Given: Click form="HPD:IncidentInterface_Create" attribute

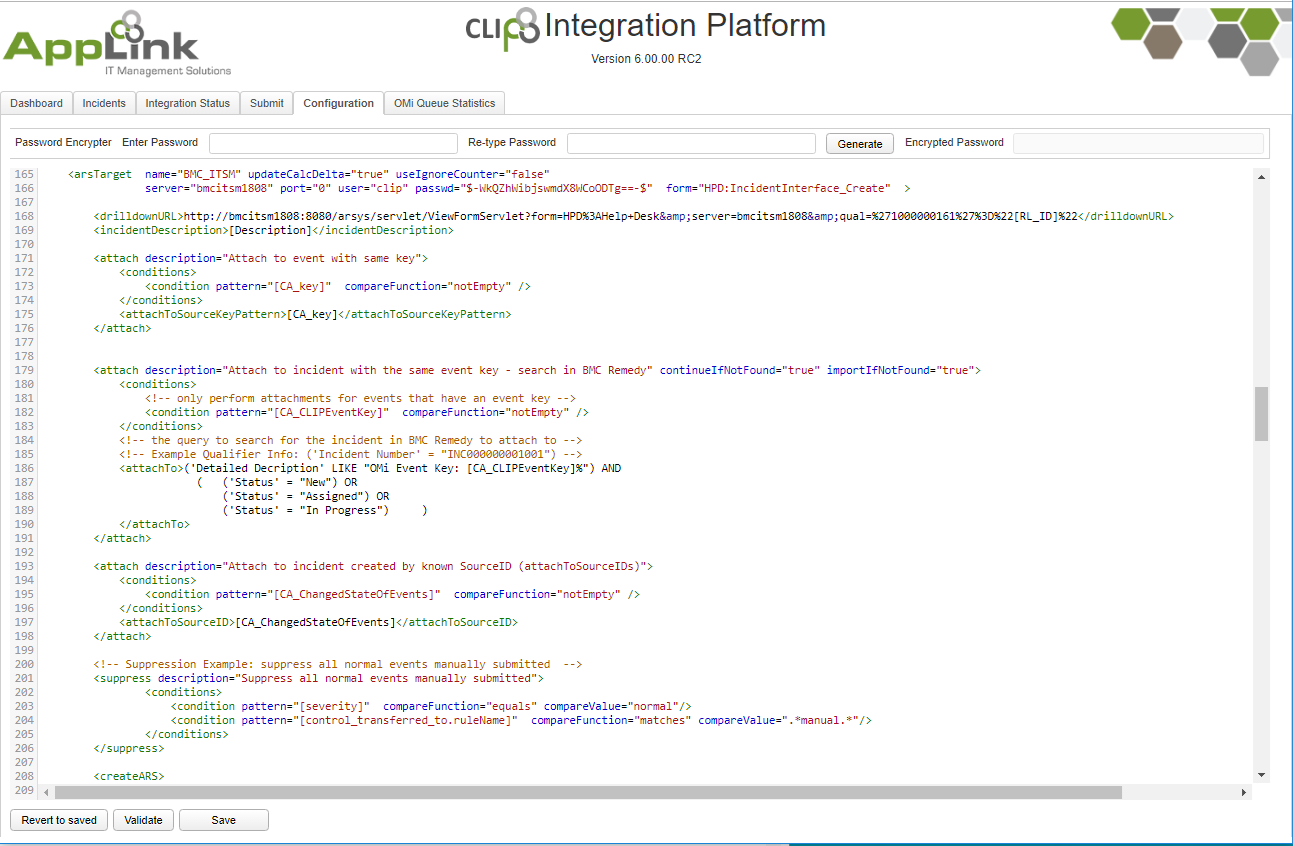Looking at the screenshot, I should click(x=777, y=188).
